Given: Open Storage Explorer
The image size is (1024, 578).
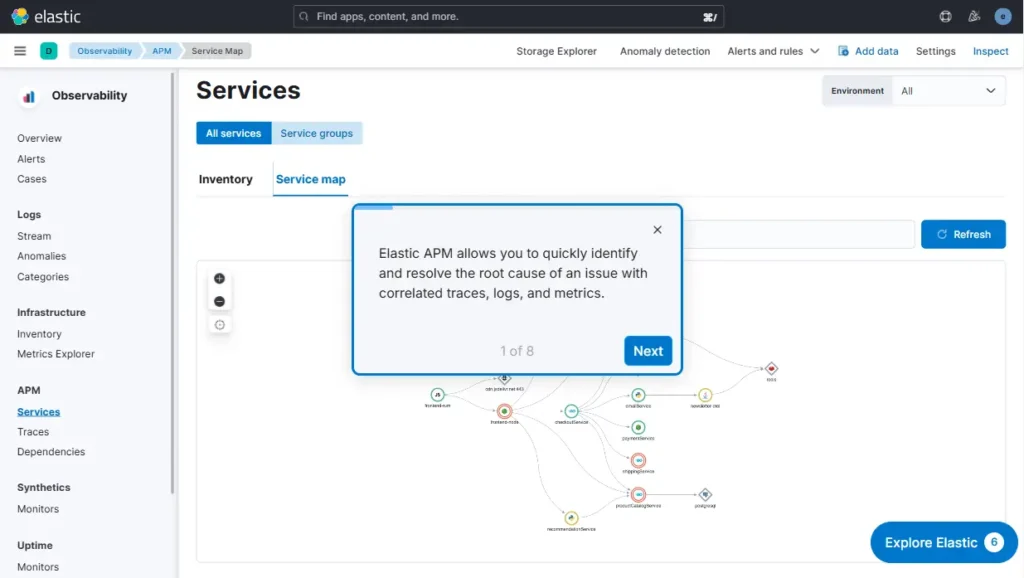Looking at the screenshot, I should point(556,51).
